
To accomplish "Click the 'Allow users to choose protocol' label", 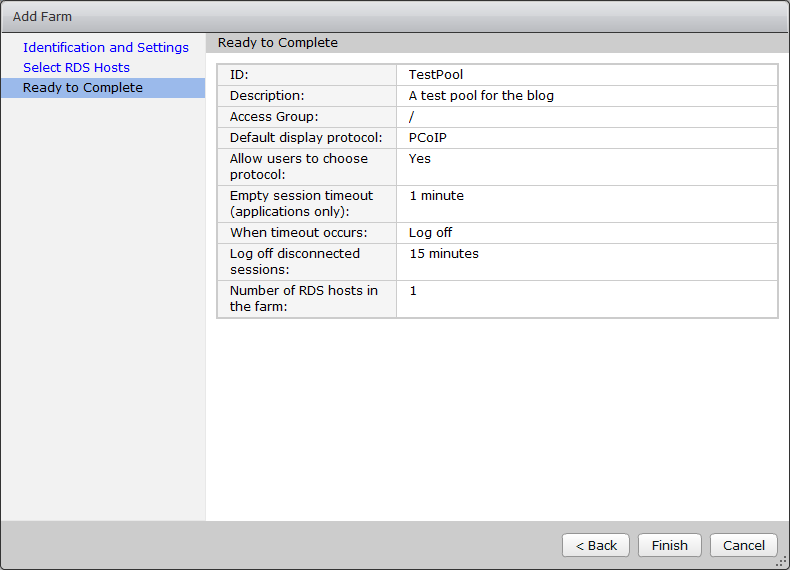I will coord(298,166).
